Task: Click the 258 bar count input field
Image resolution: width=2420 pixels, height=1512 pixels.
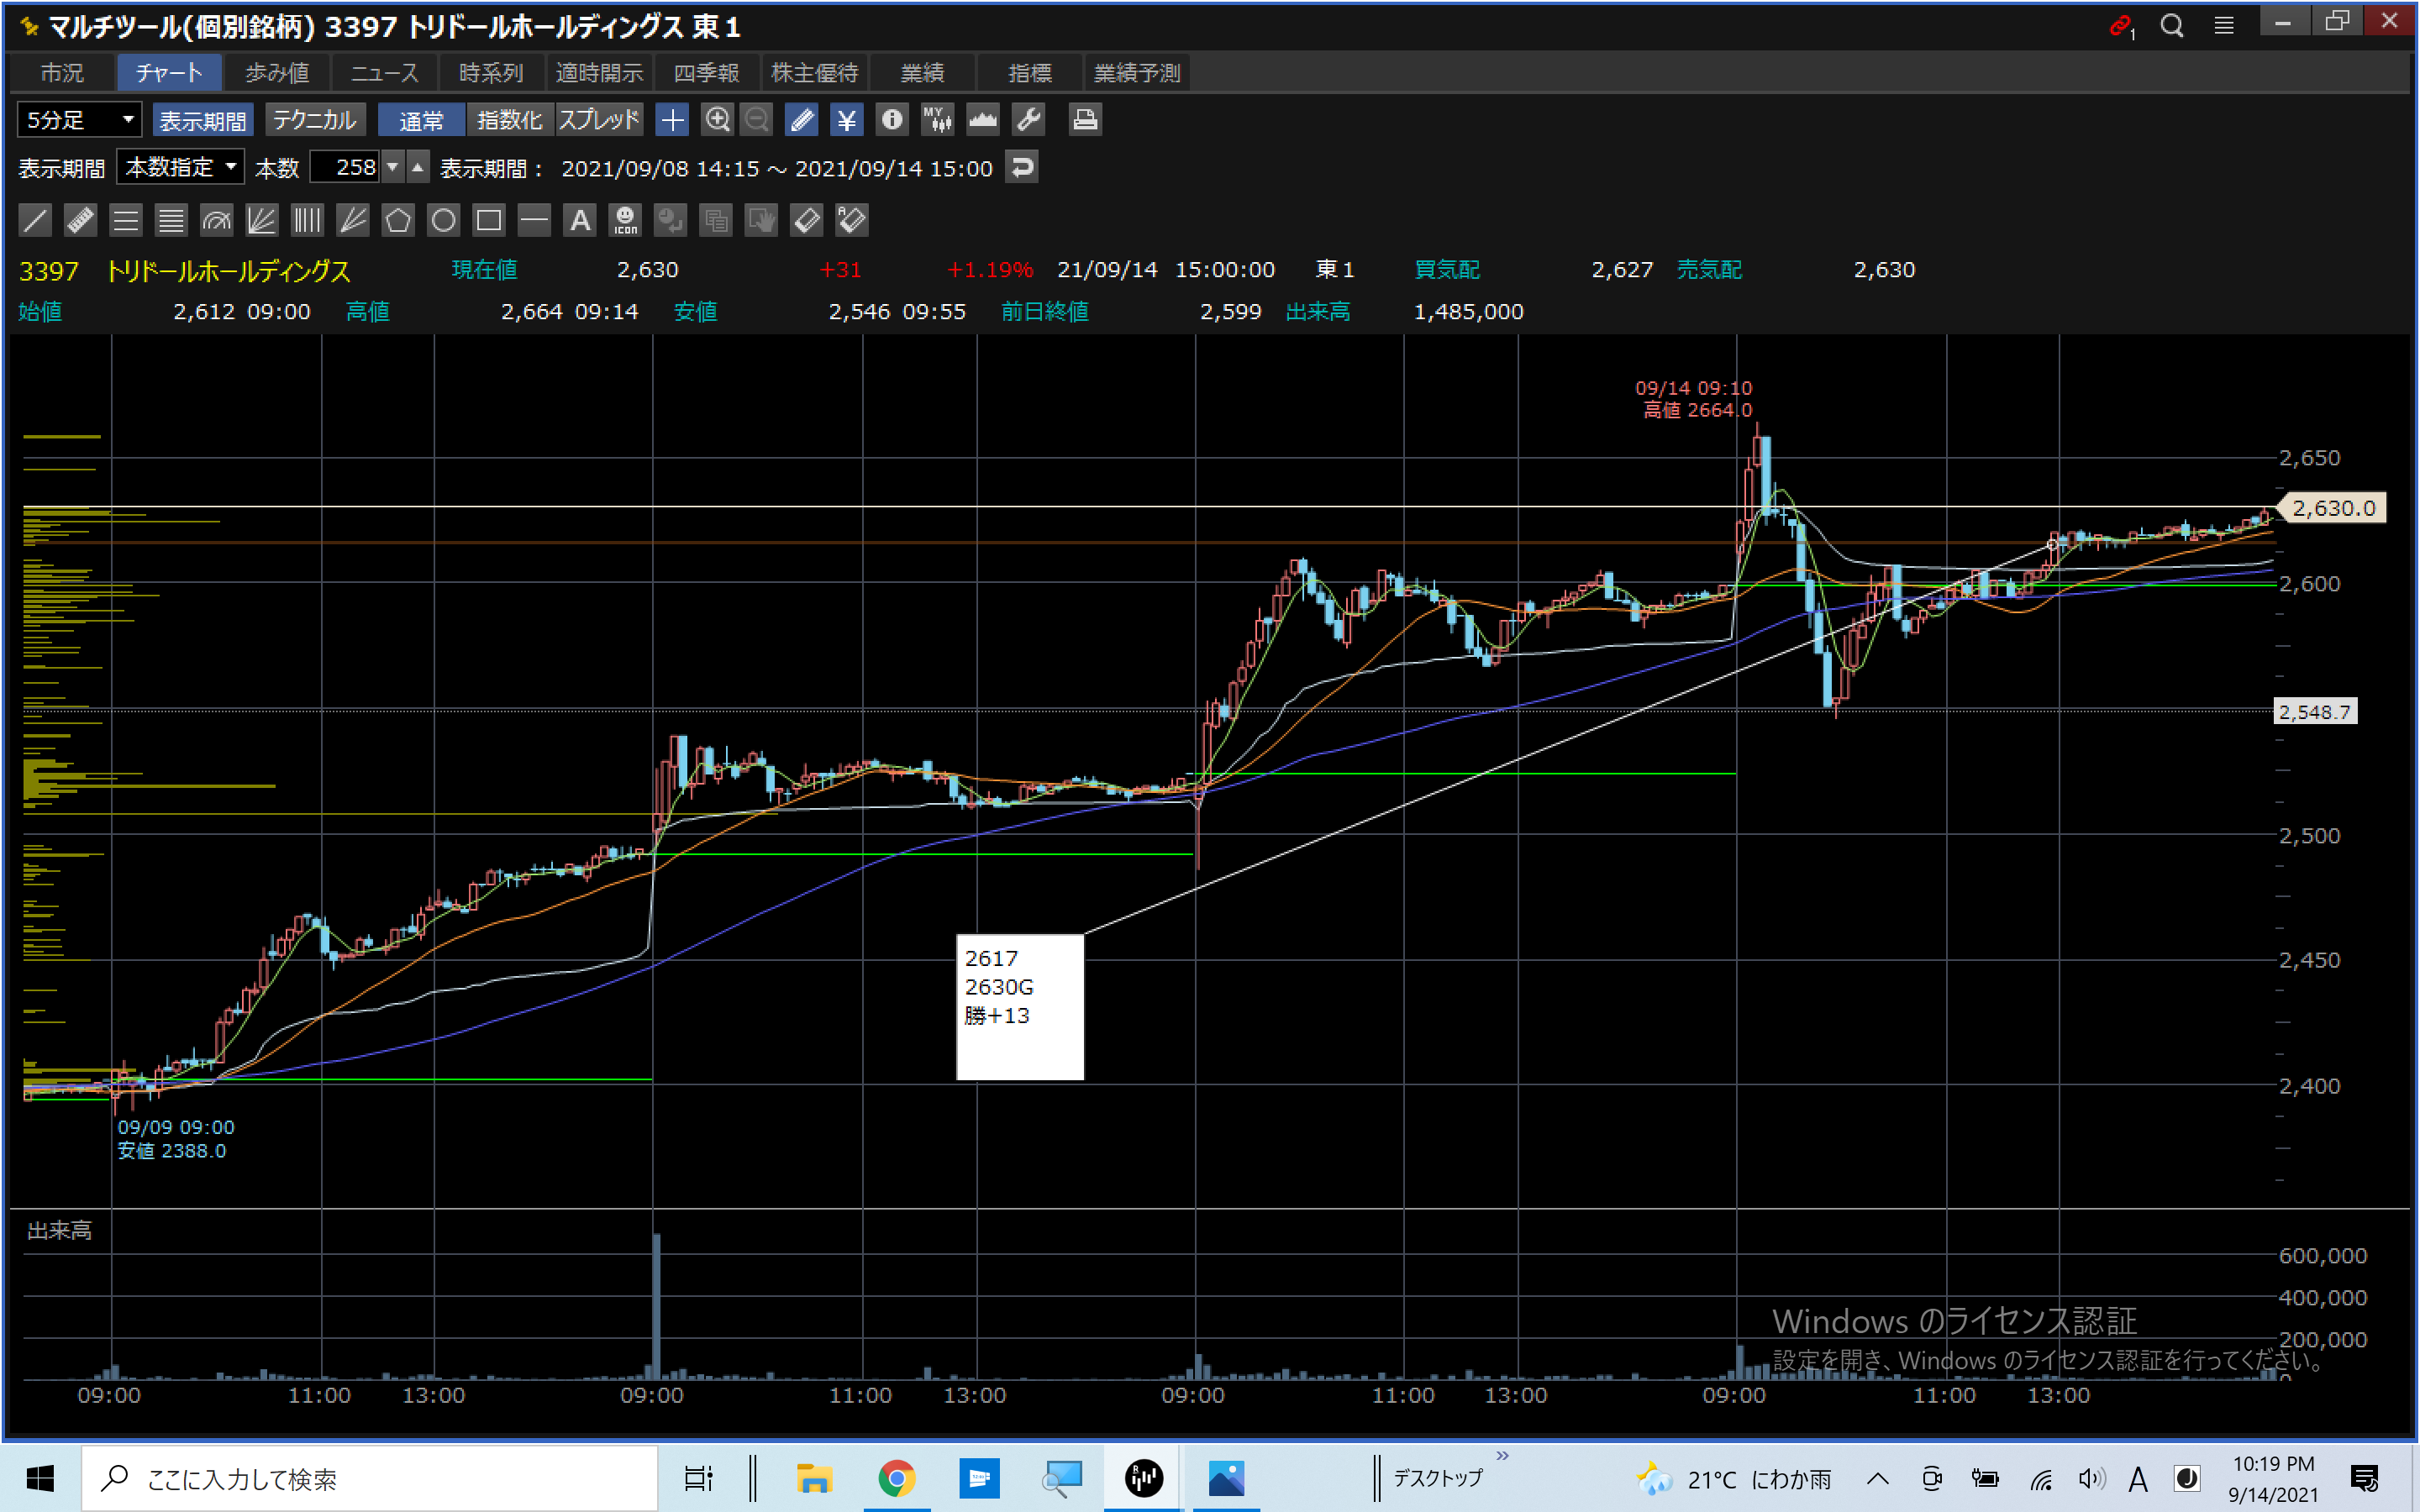Action: [x=347, y=167]
